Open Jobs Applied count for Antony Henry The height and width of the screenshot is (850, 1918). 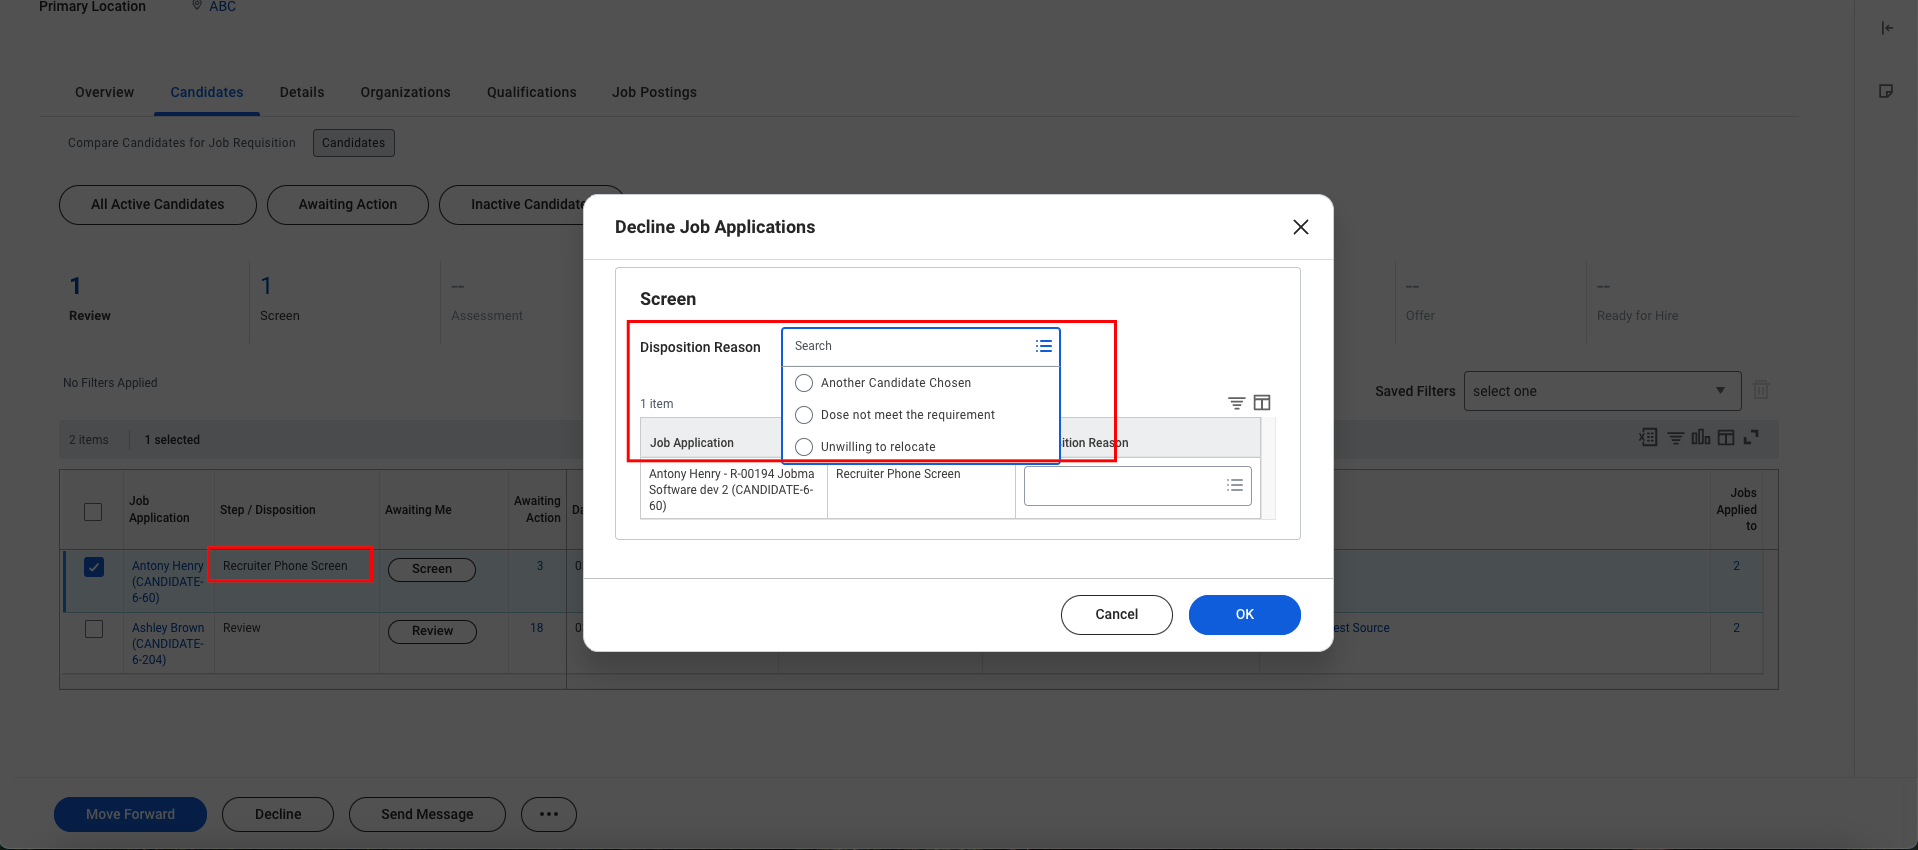pos(1736,566)
